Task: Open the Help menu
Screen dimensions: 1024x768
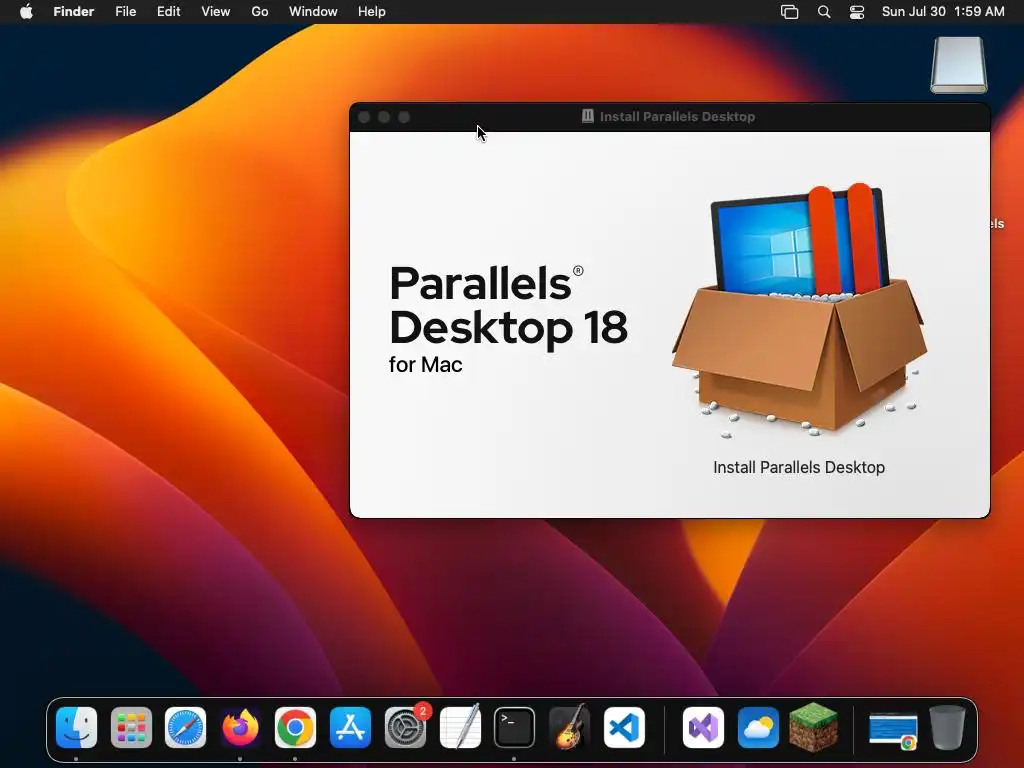Action: click(x=372, y=12)
